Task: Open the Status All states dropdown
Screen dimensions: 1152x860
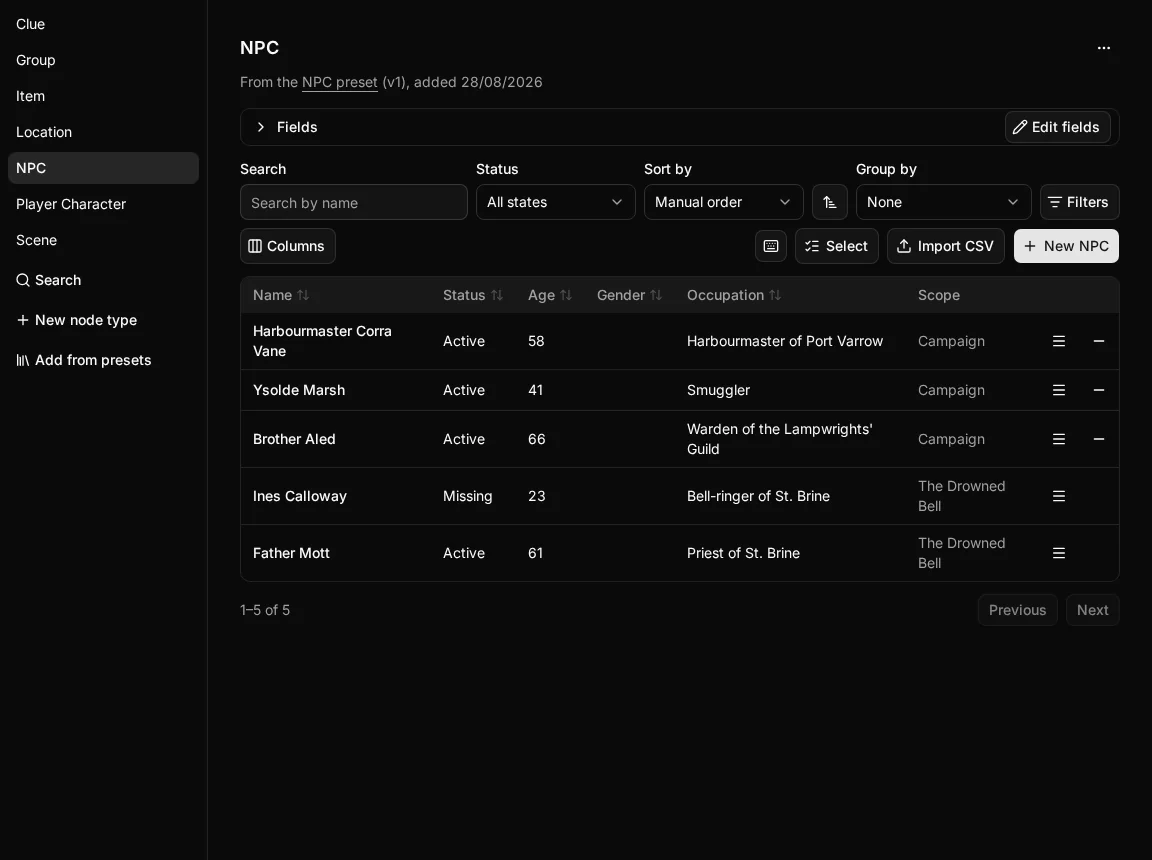Action: click(555, 202)
